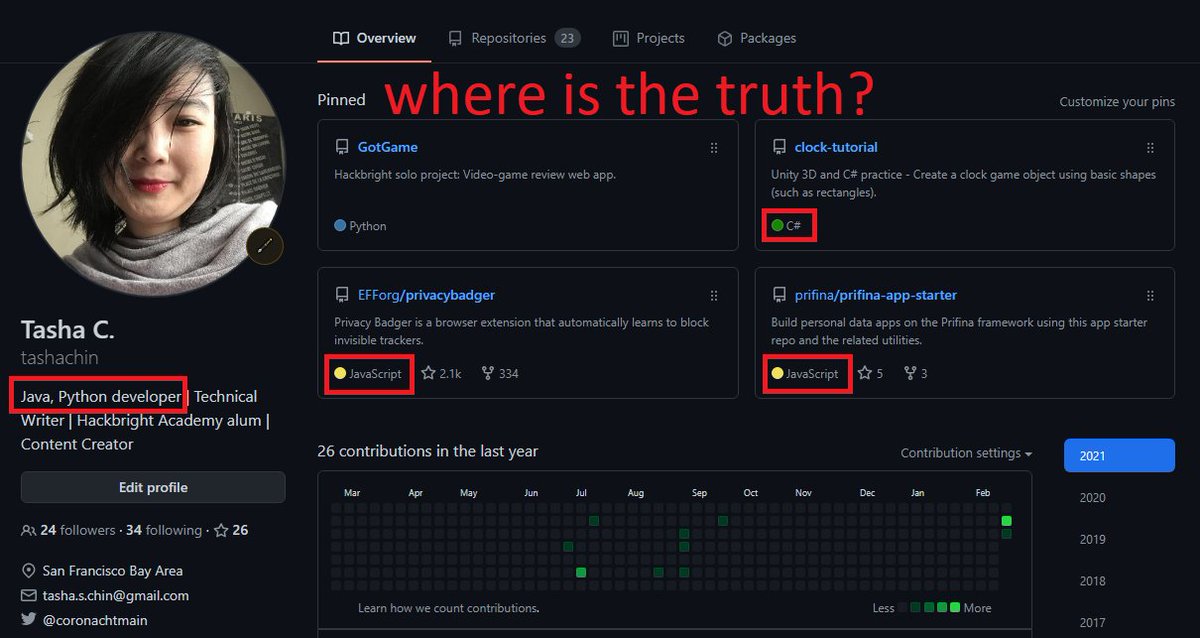Click the GotGame drag handle
The width and height of the screenshot is (1200, 638).
pyautogui.click(x=714, y=147)
